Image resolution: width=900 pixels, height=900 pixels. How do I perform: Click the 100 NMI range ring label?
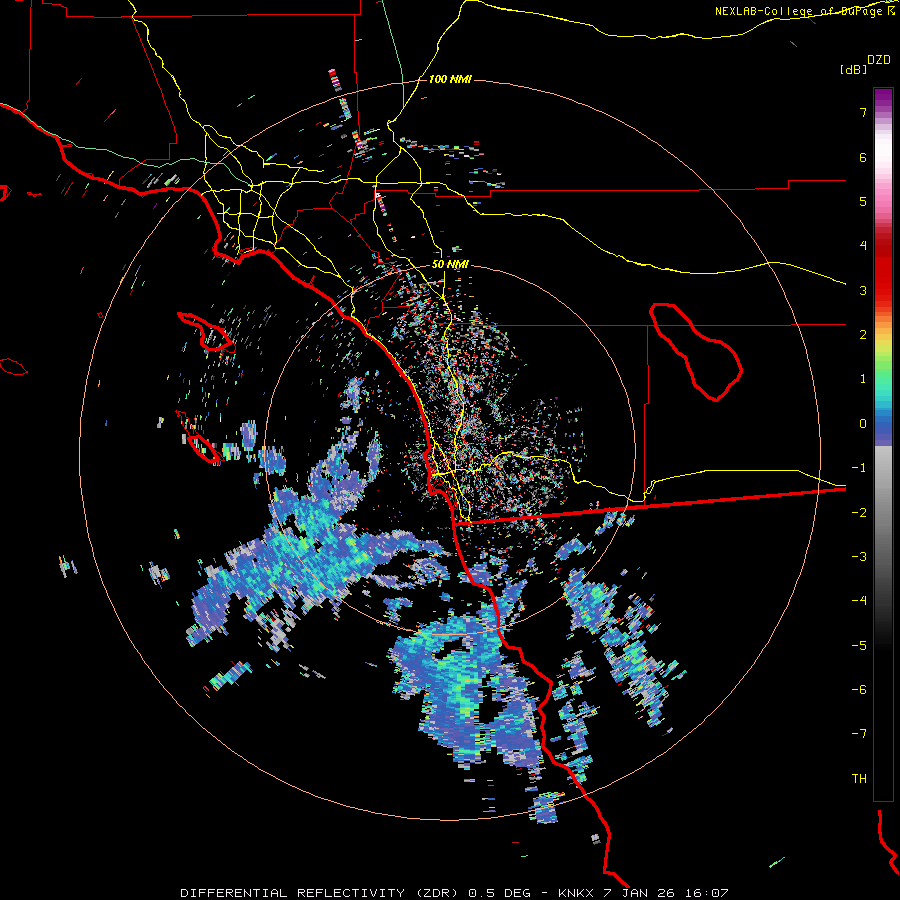click(450, 79)
